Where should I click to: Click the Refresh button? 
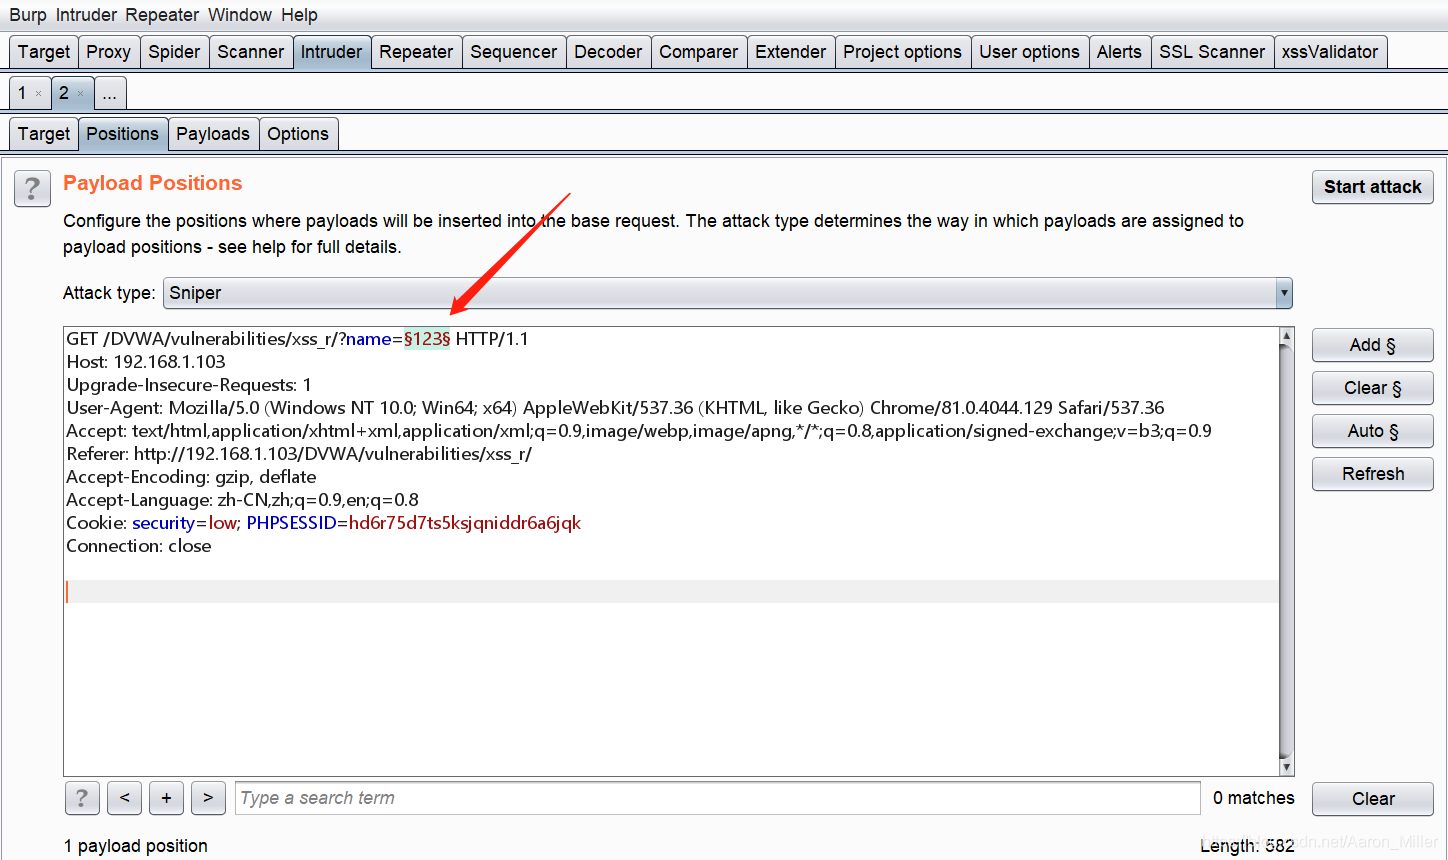[1373, 474]
